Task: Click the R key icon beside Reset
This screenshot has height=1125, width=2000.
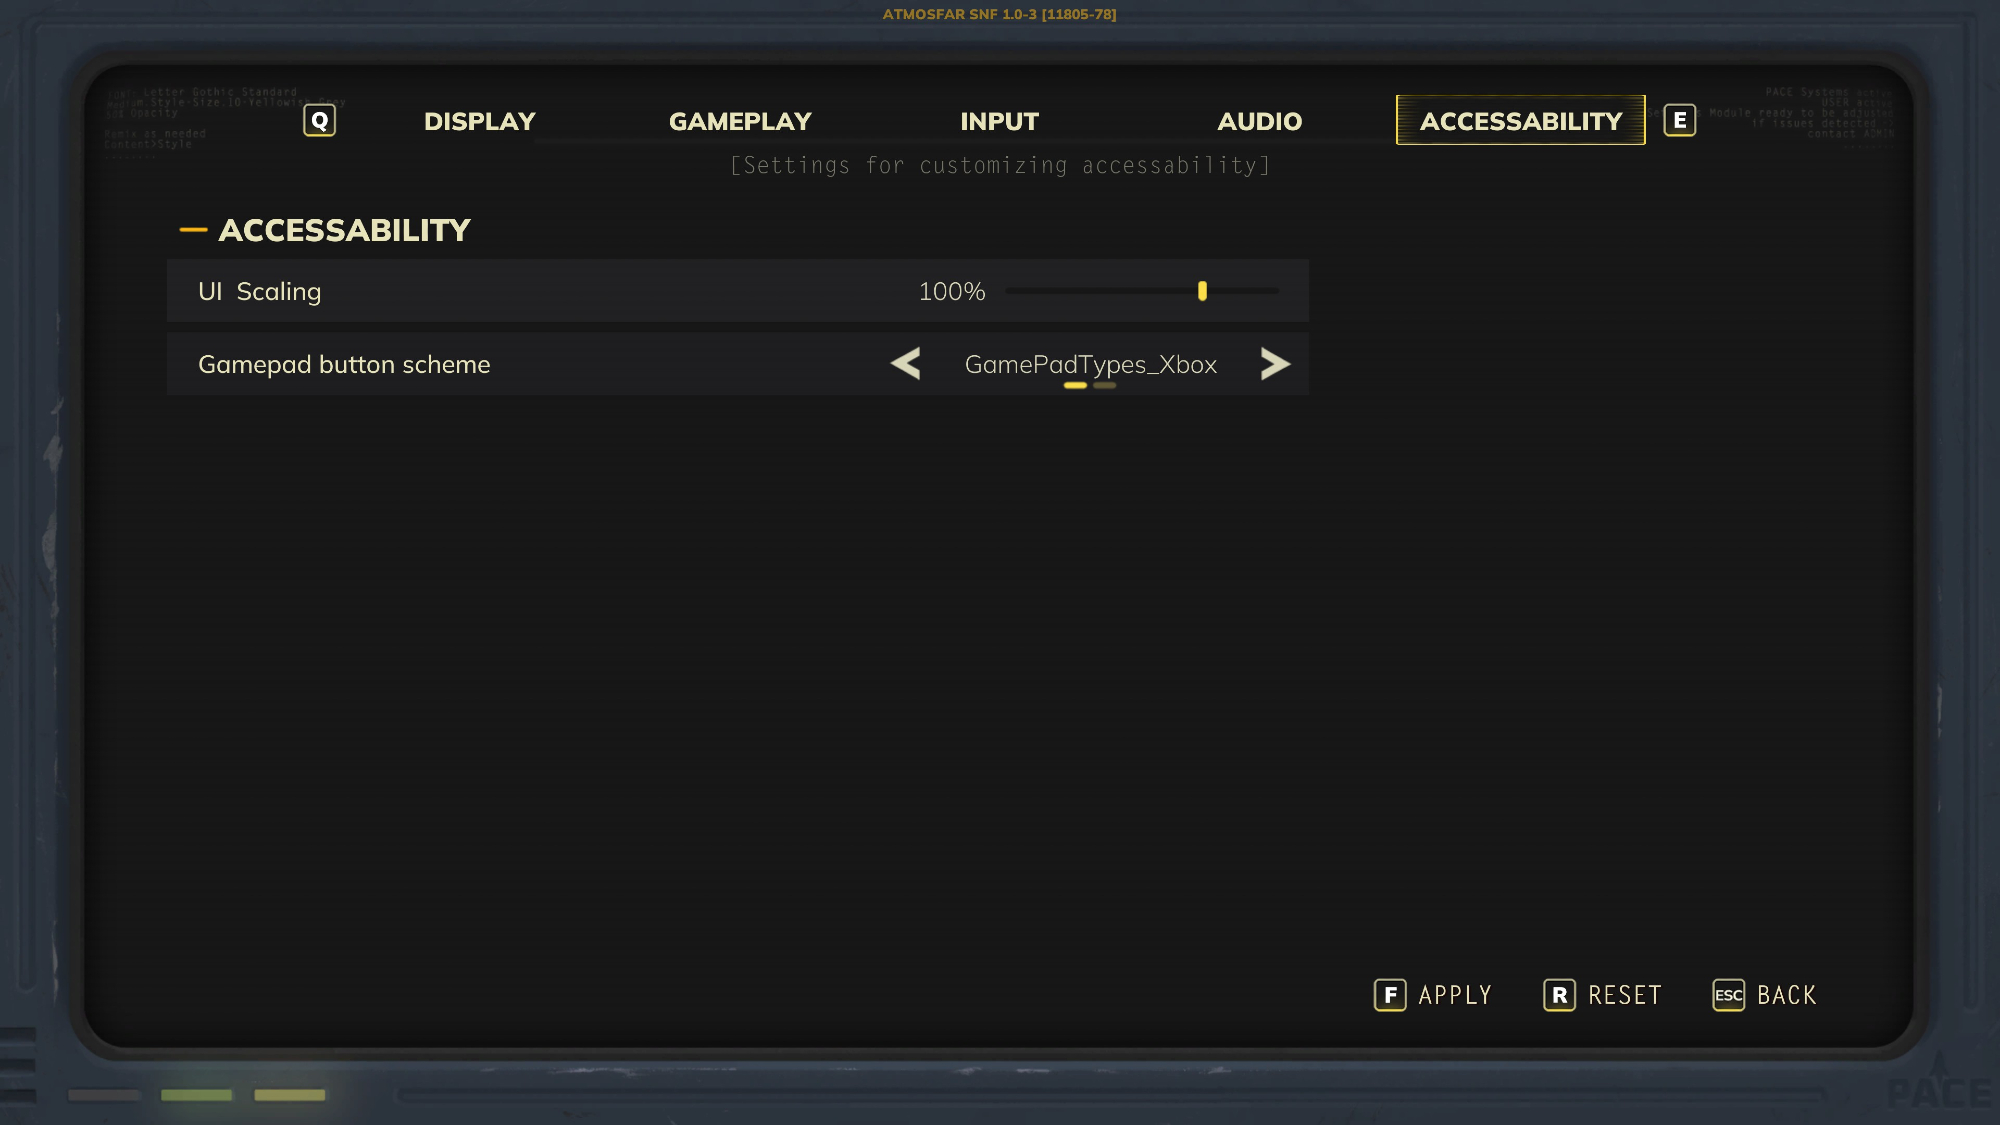Action: click(x=1559, y=995)
